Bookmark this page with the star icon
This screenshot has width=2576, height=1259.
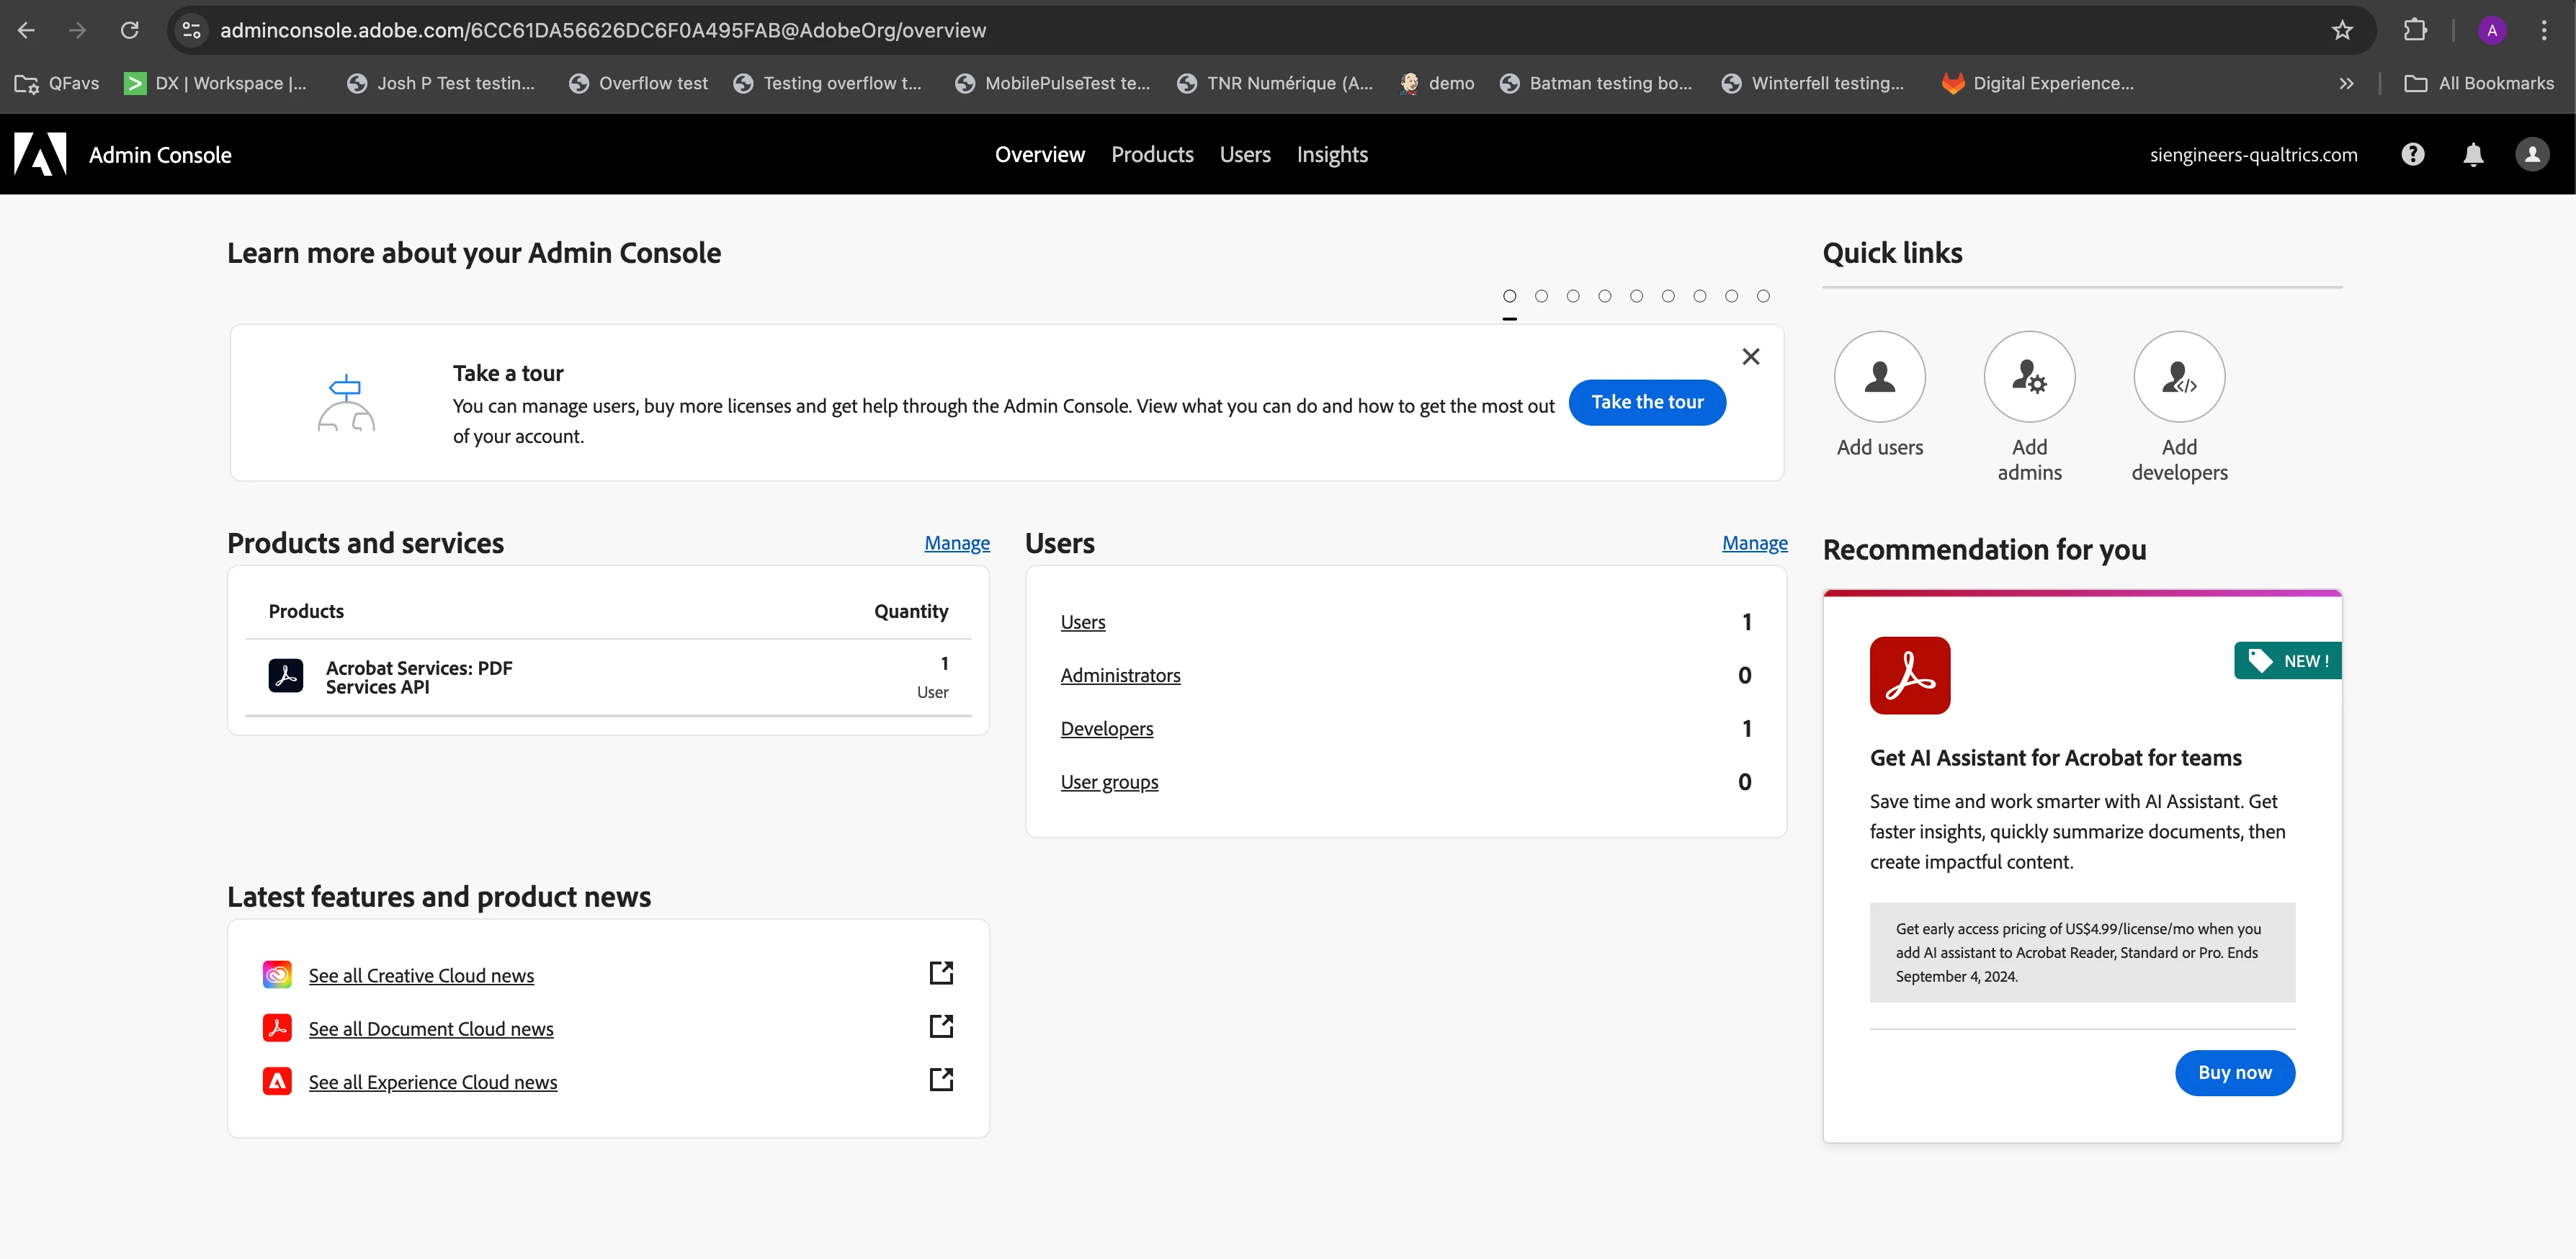(x=2342, y=30)
